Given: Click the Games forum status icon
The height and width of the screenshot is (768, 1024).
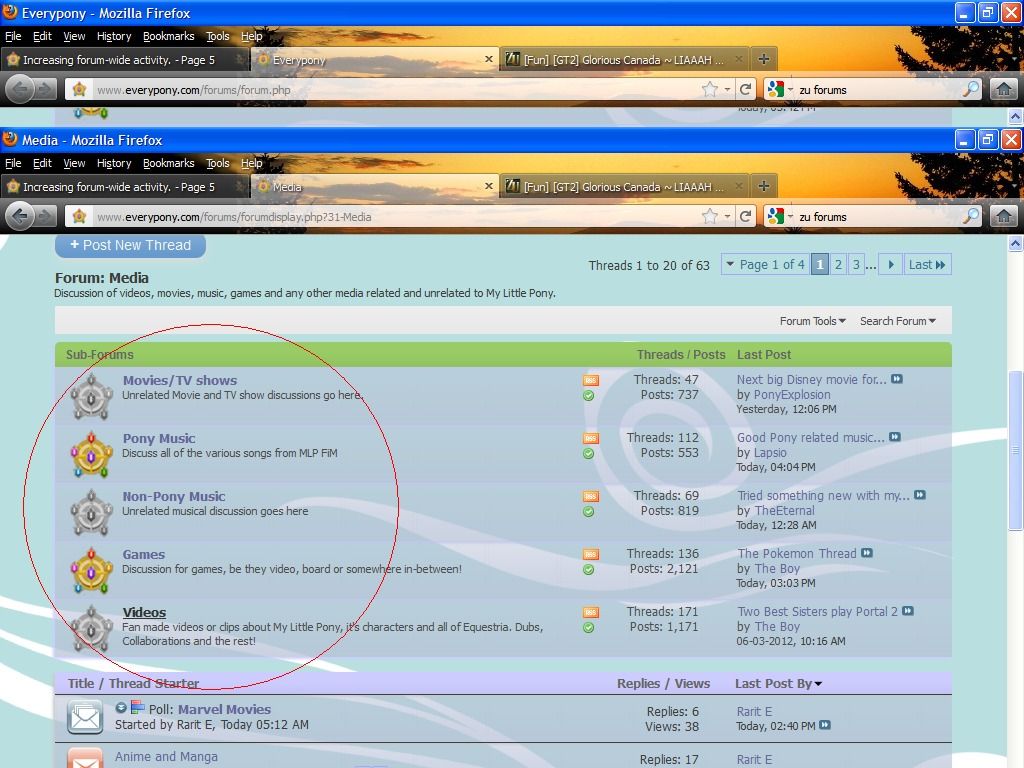Looking at the screenshot, I should (x=91, y=571).
